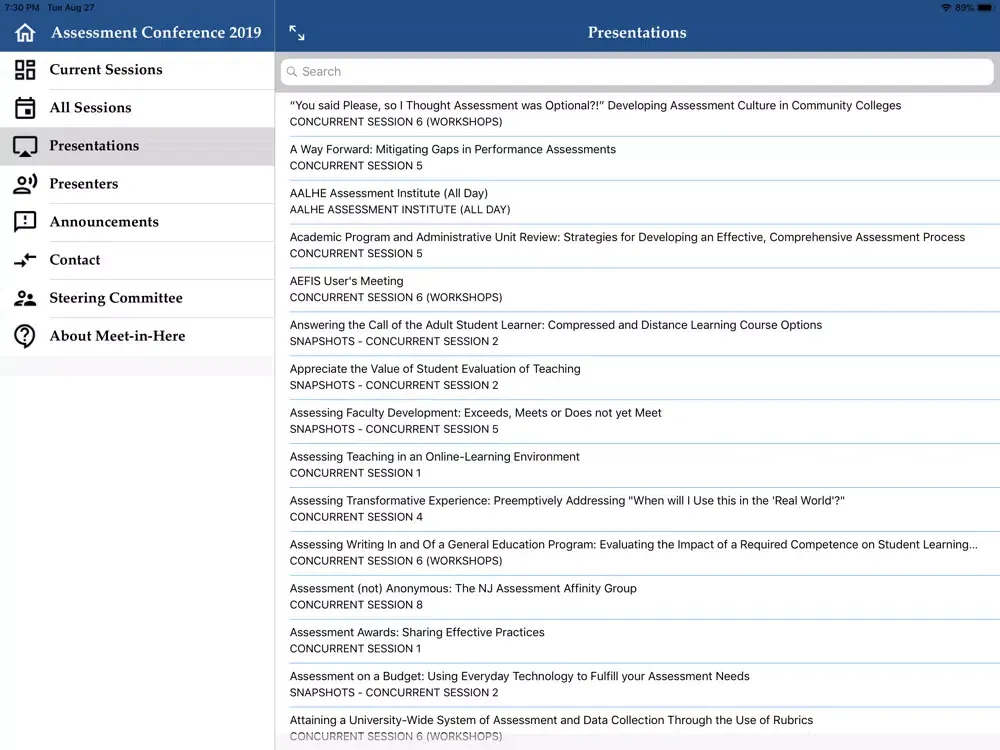
Task: Open "You said Please" community colleges presentation
Action: click(638, 114)
